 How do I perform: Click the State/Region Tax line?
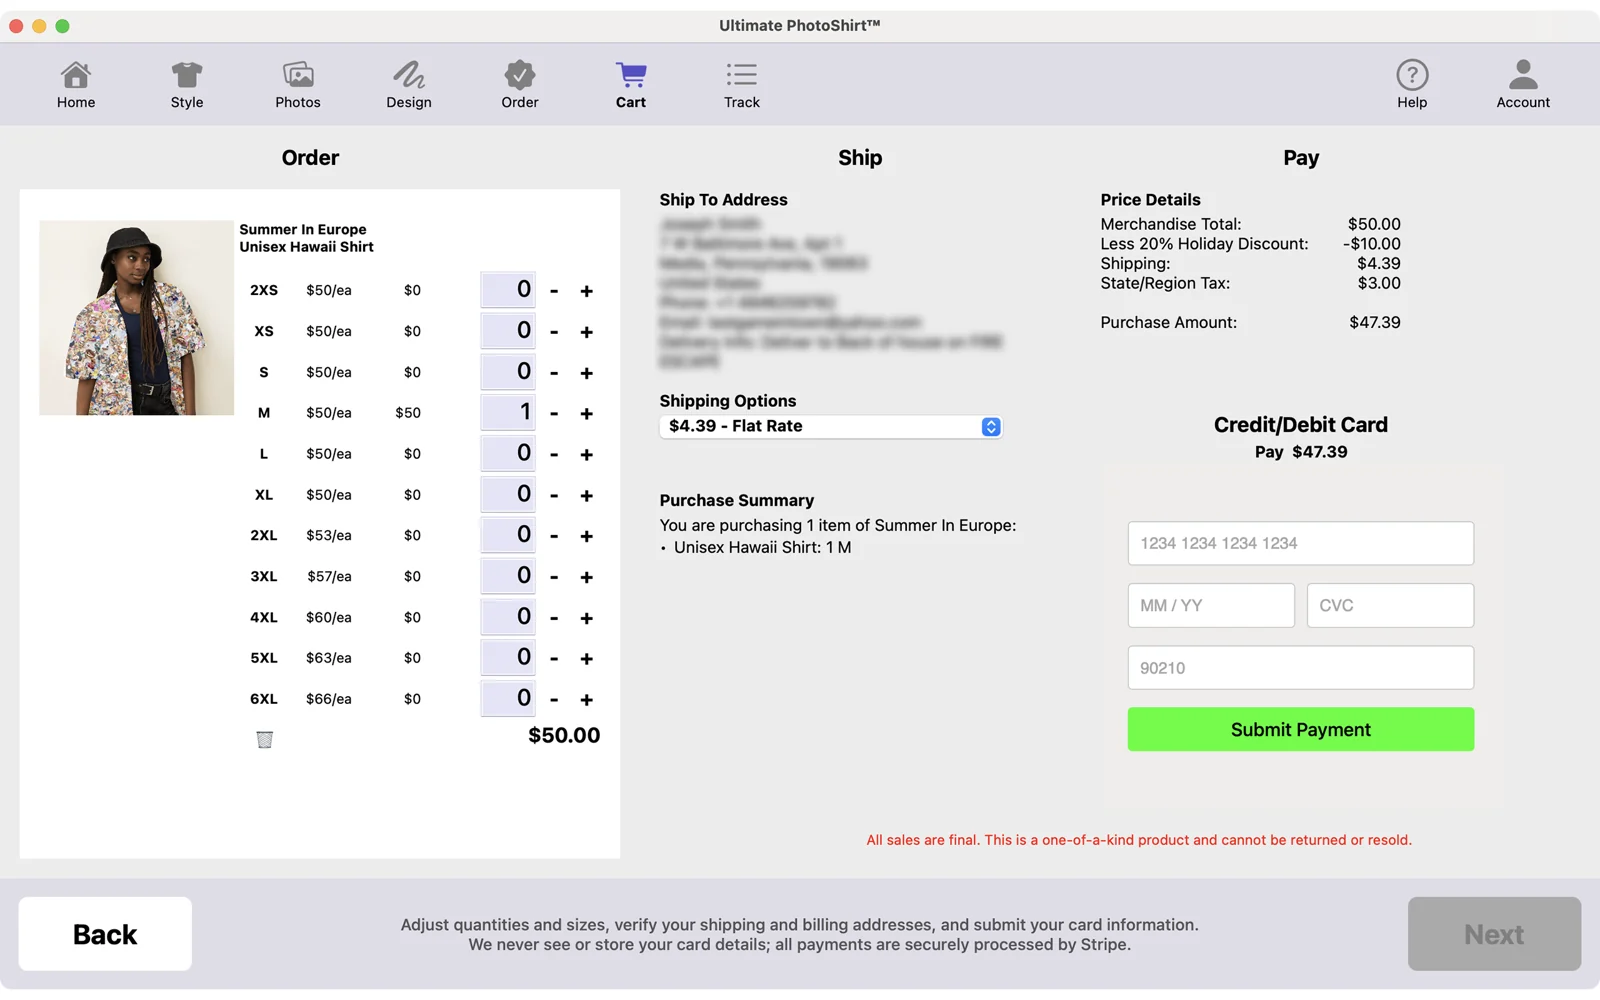[1250, 284]
